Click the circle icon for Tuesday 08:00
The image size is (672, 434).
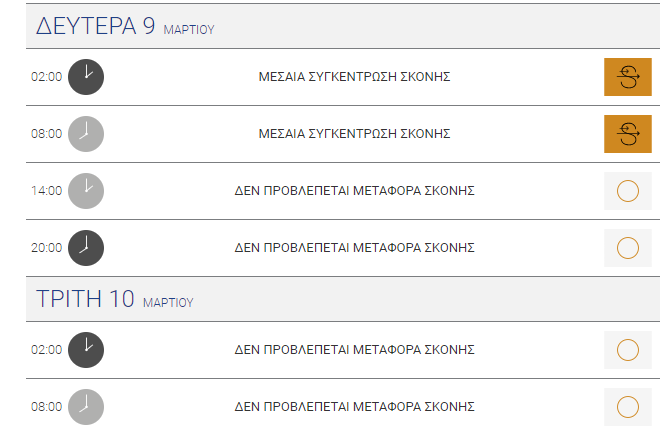point(628,407)
